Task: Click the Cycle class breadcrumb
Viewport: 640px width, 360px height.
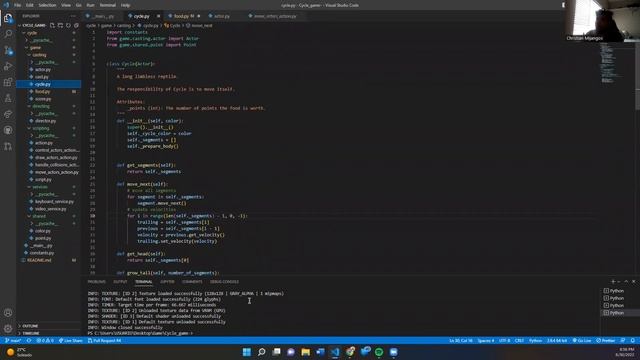Action: 175,25
